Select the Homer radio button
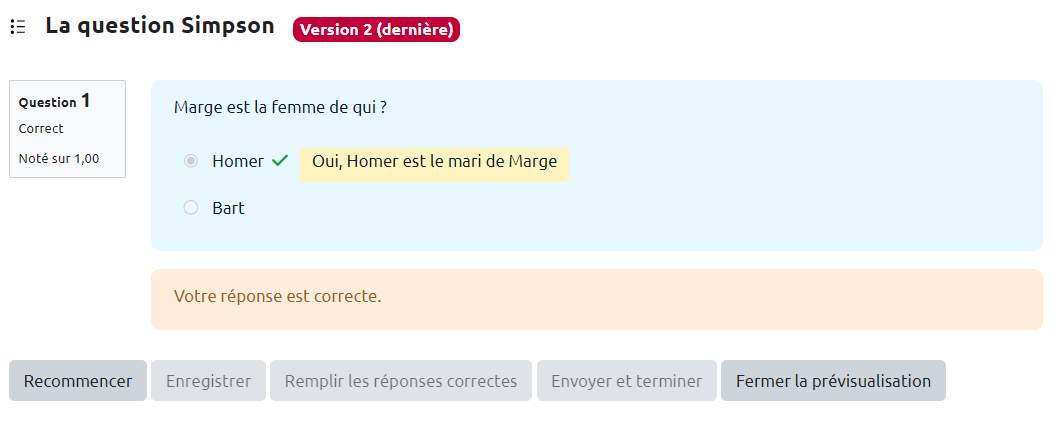This screenshot has height=425, width=1054. pos(191,161)
